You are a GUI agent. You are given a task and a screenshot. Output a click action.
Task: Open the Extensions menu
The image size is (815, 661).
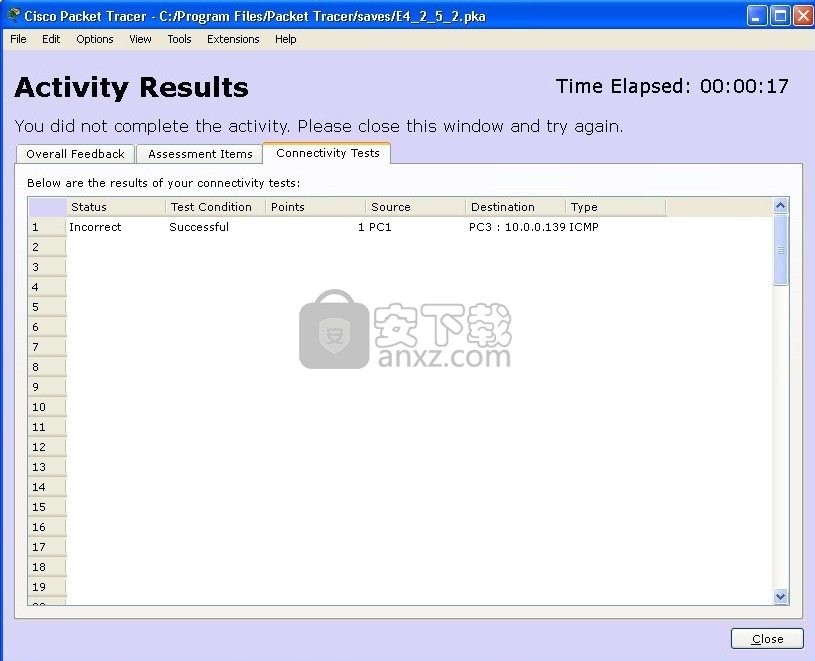click(x=233, y=39)
